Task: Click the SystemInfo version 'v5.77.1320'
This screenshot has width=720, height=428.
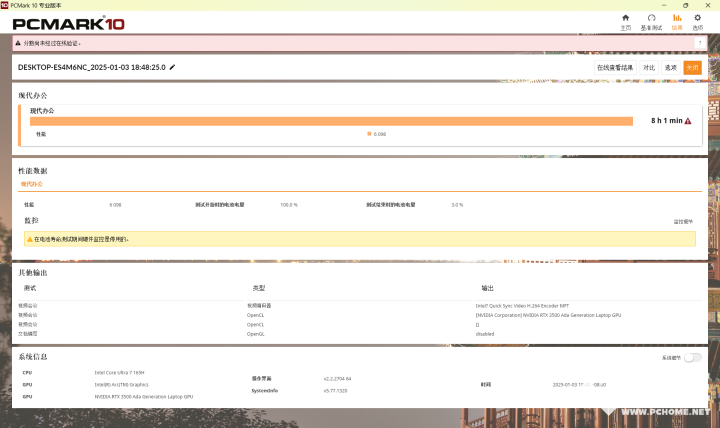Action: tap(335, 391)
